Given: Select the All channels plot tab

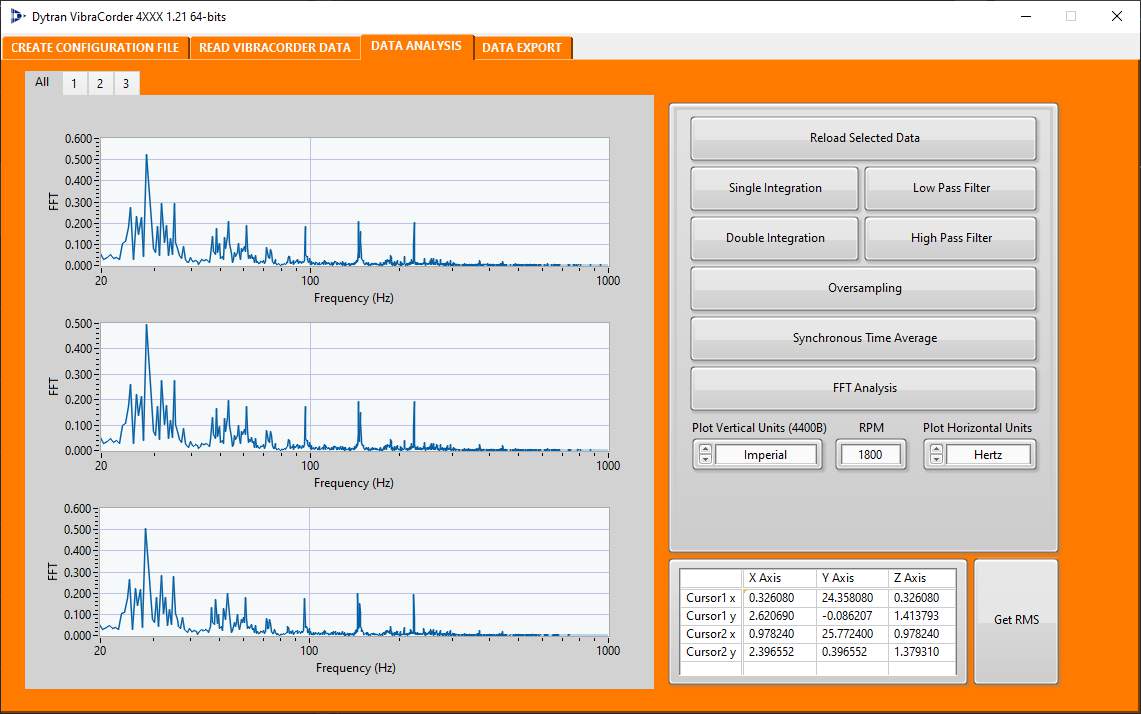Looking at the screenshot, I should tap(42, 83).
